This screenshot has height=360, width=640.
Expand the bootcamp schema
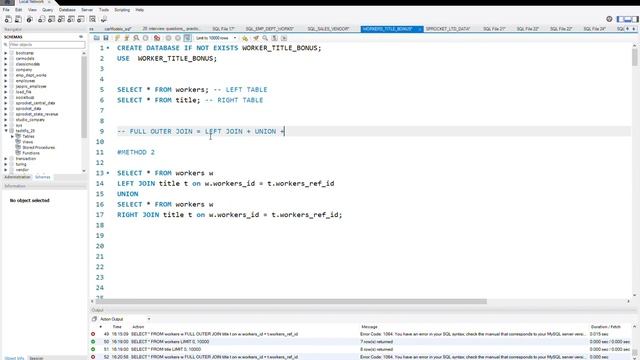pos(6,53)
